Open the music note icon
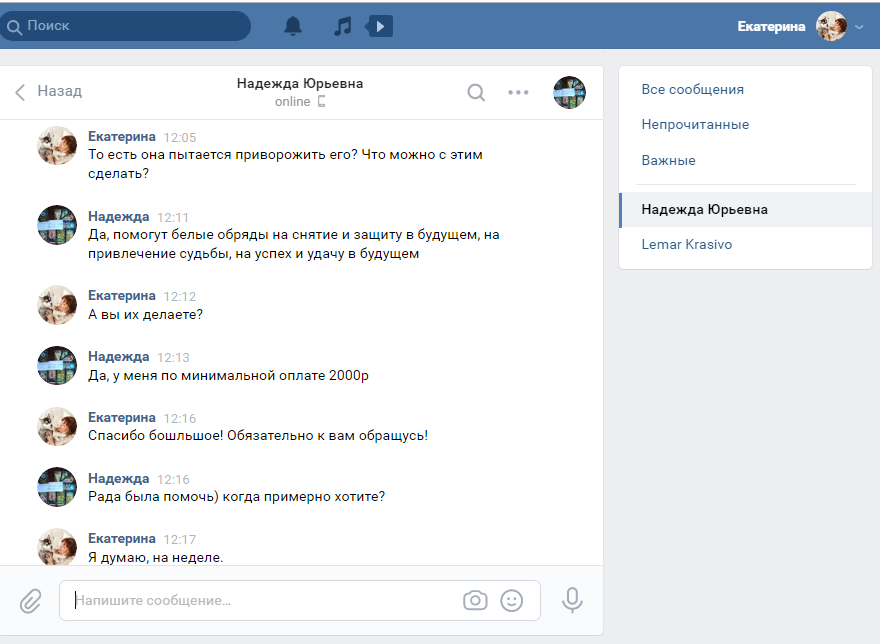 [343, 26]
